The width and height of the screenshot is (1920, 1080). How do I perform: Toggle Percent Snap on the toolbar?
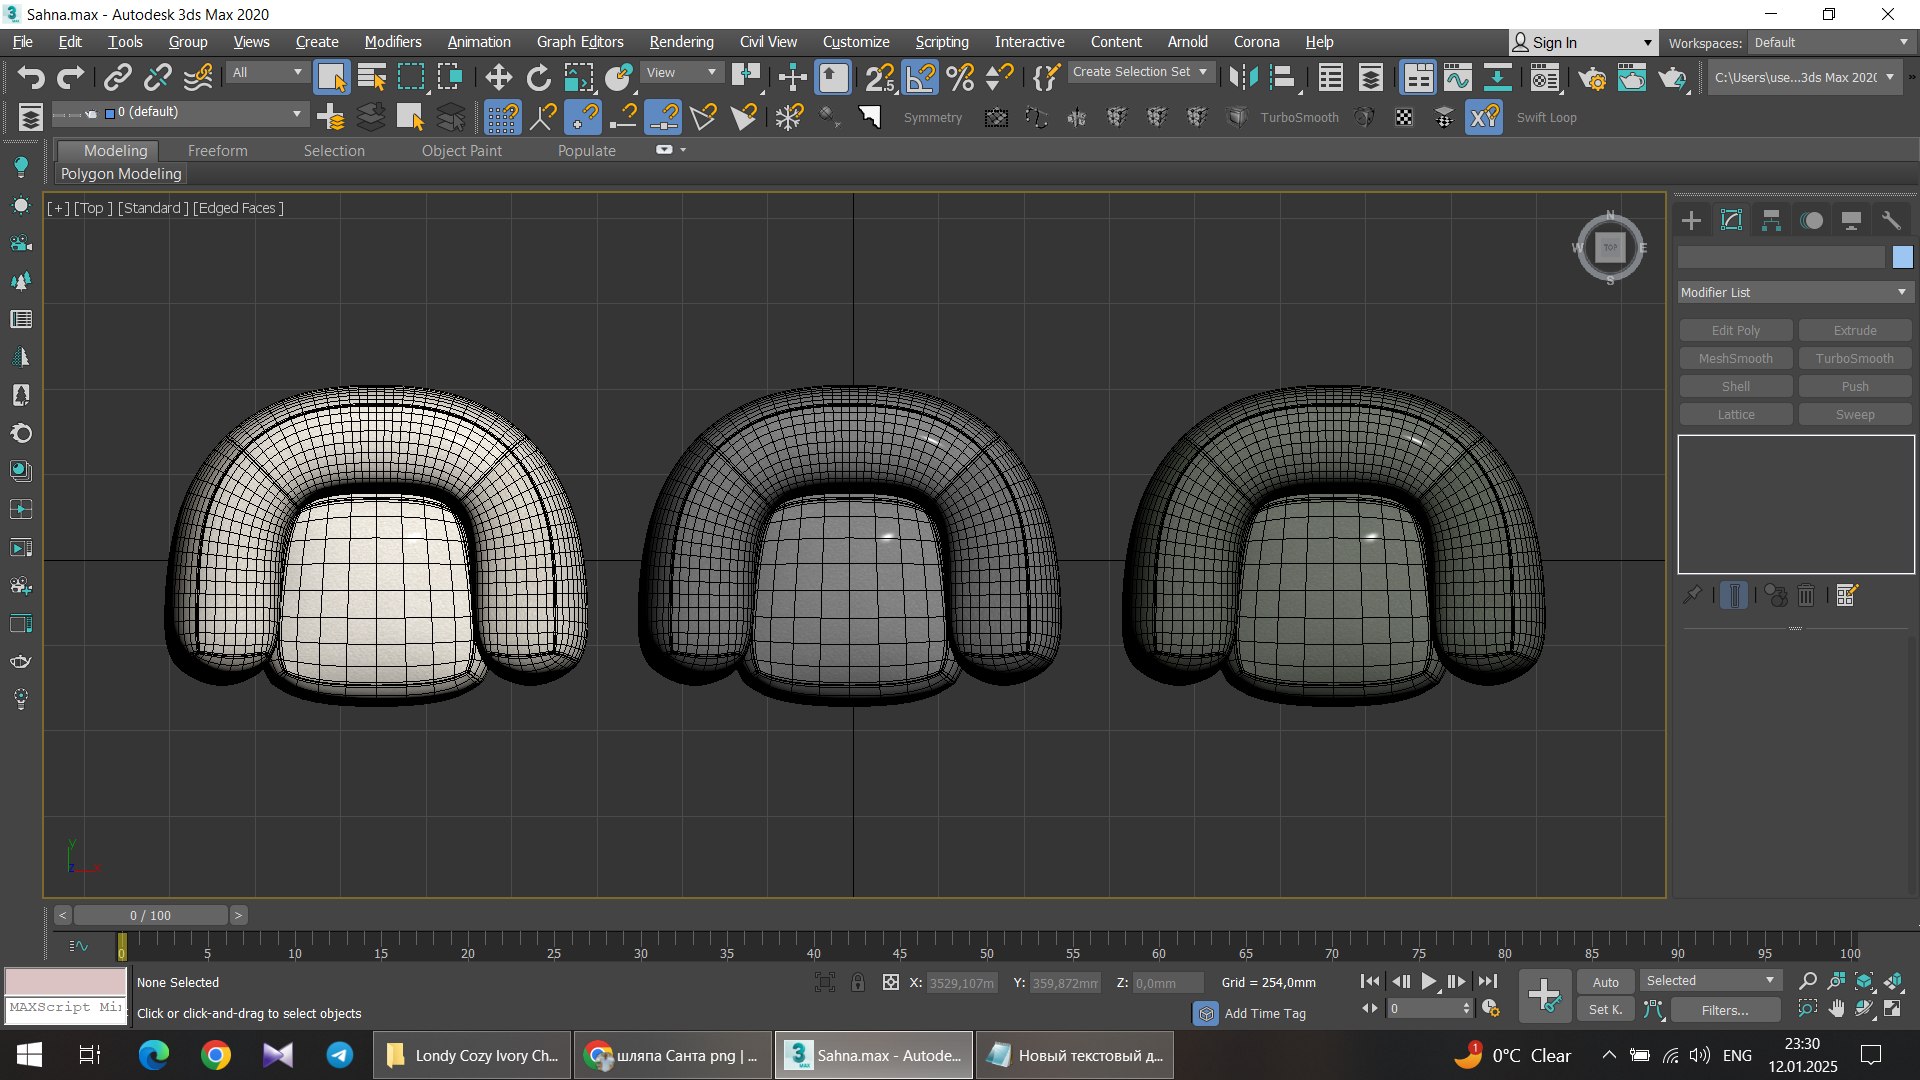(x=960, y=77)
